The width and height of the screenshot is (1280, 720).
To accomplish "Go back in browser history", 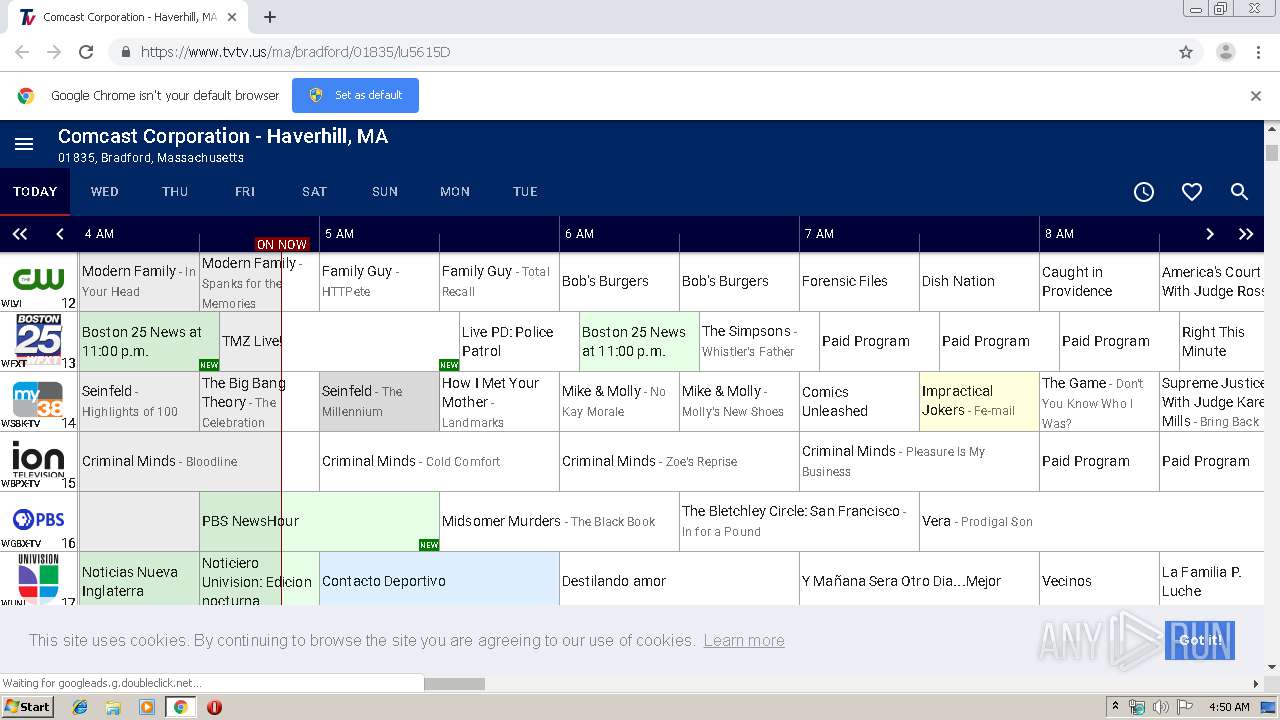I will click(22, 52).
